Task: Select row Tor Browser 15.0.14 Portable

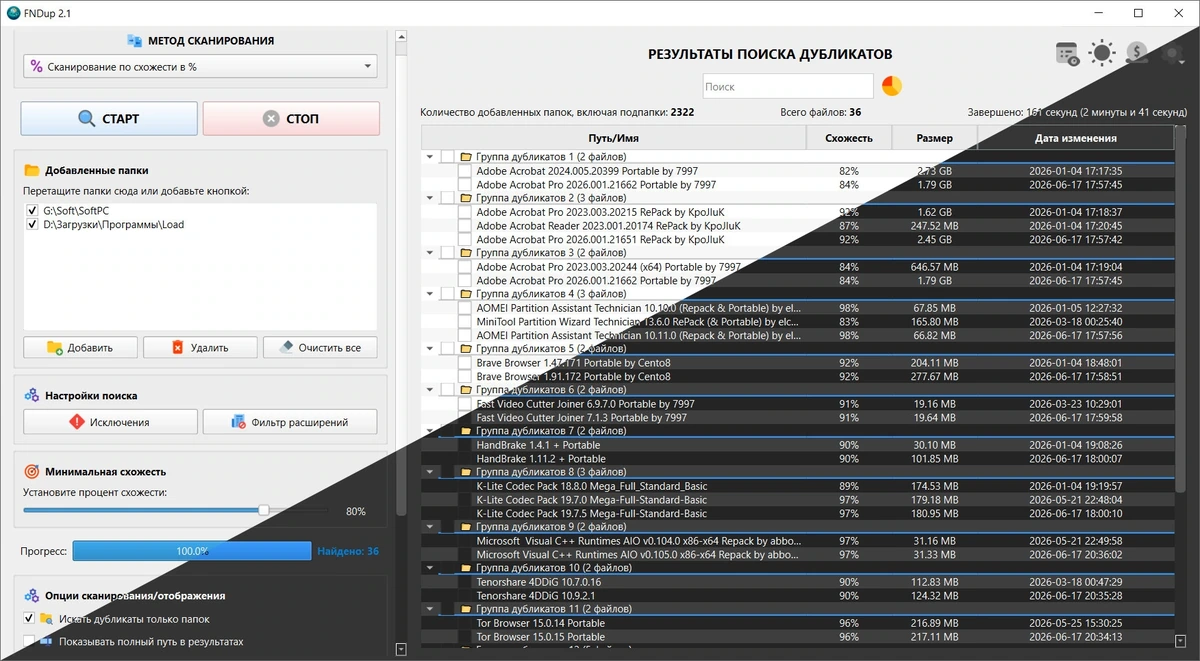Action: point(798,623)
